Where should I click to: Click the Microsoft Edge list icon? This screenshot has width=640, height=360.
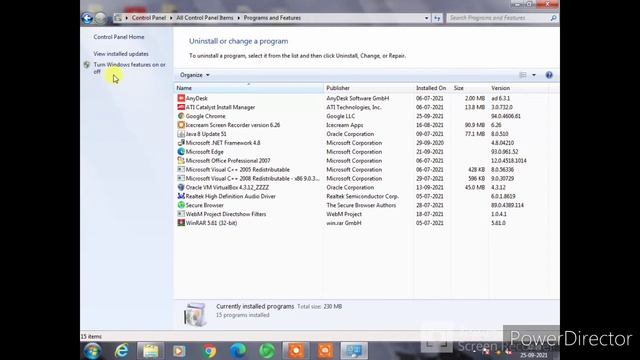click(x=181, y=152)
